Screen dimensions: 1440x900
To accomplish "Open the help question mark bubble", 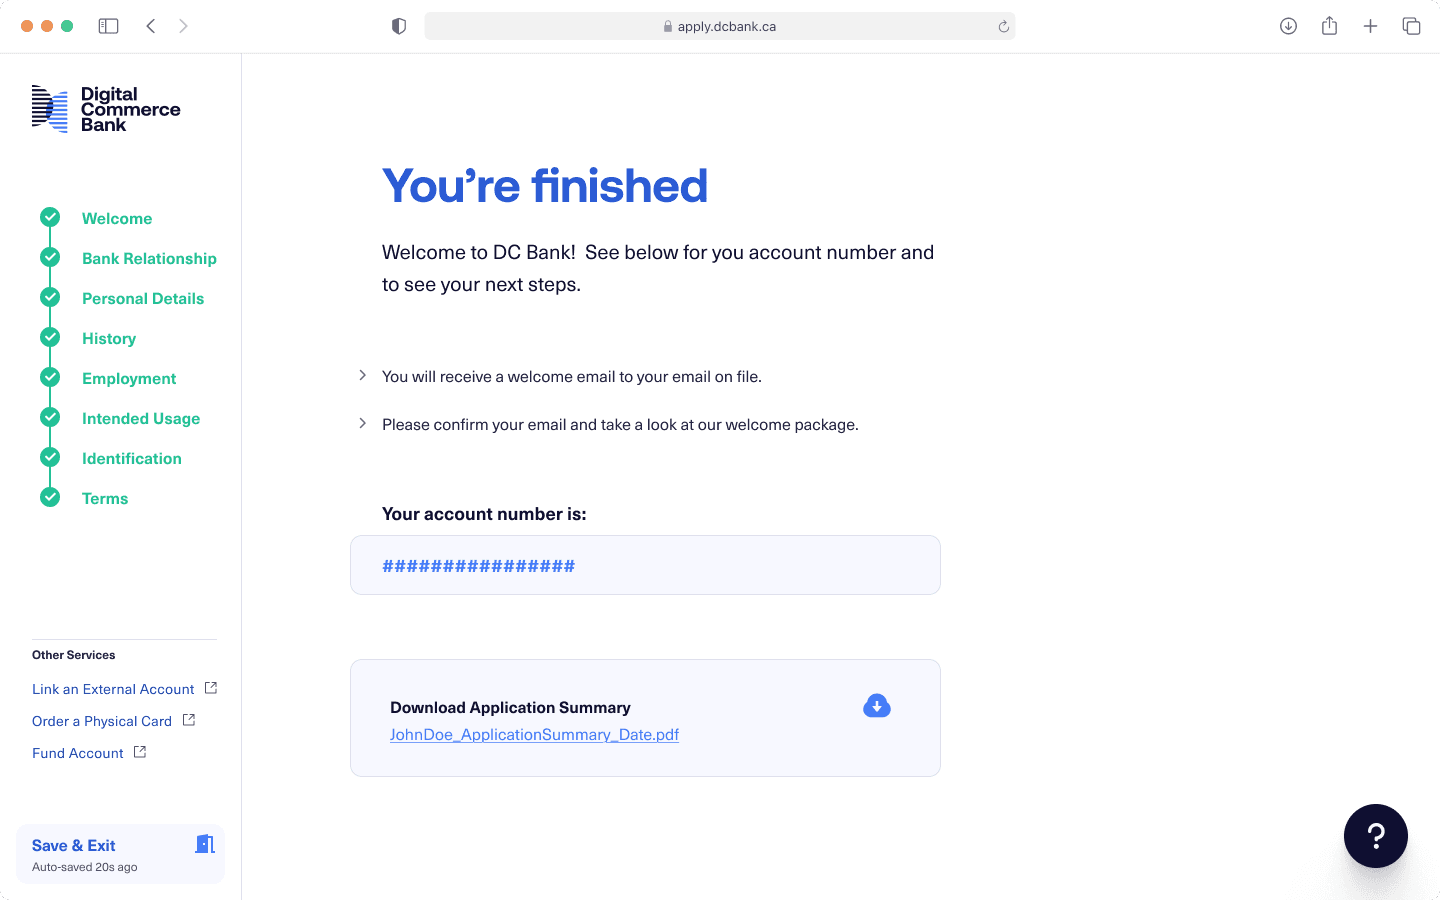I will pos(1375,836).
